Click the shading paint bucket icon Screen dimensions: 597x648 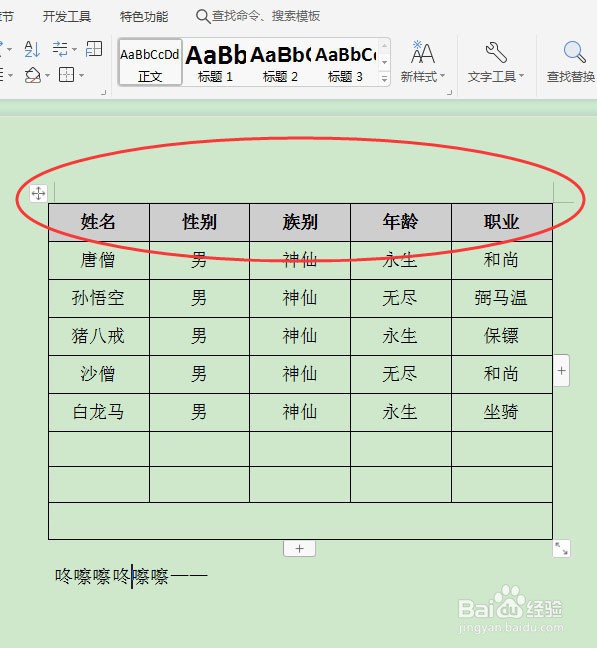point(33,75)
